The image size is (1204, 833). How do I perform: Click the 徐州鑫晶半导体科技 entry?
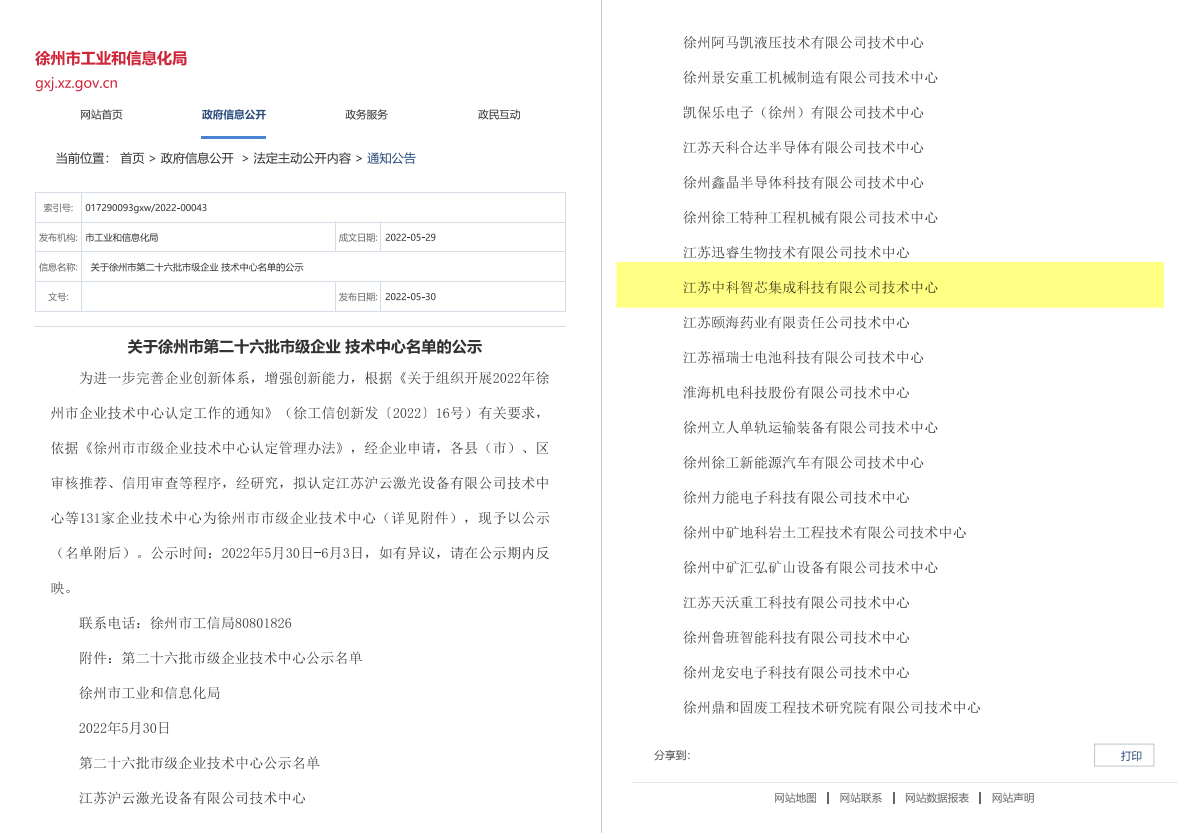(x=803, y=182)
